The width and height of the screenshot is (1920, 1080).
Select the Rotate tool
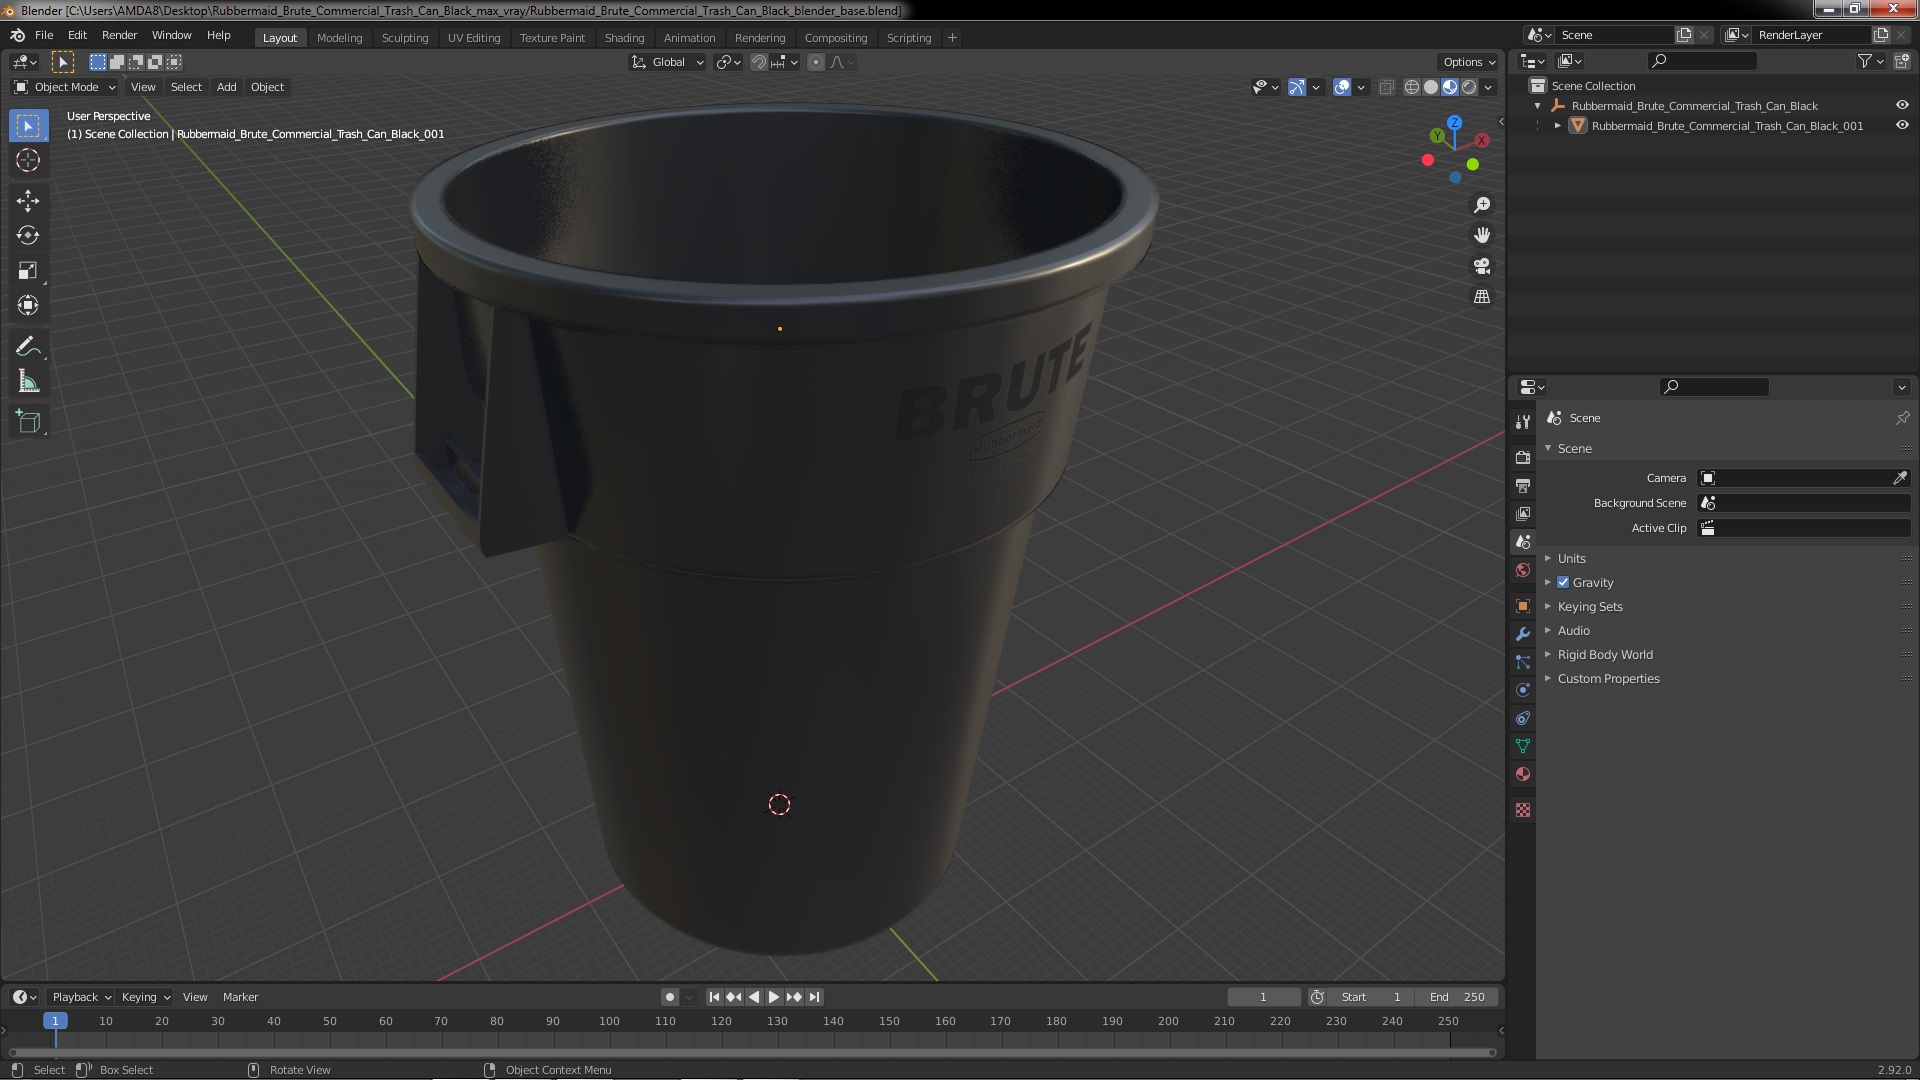point(28,235)
